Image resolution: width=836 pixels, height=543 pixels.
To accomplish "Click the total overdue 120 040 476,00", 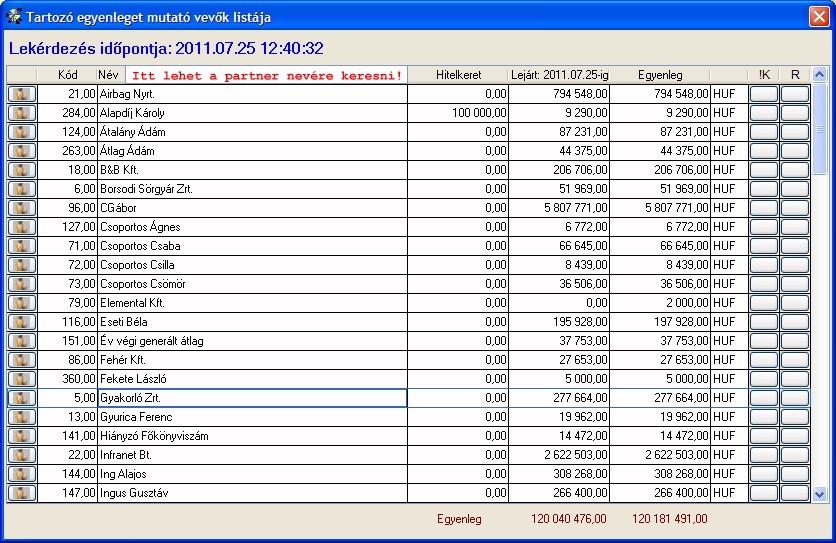I will coord(568,518).
